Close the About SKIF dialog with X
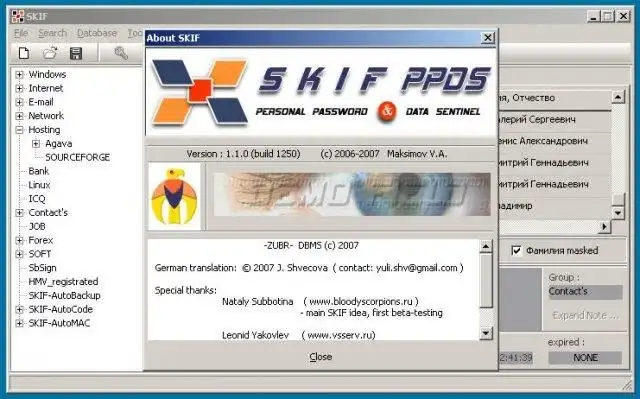Image resolution: width=640 pixels, height=399 pixels. (x=487, y=38)
